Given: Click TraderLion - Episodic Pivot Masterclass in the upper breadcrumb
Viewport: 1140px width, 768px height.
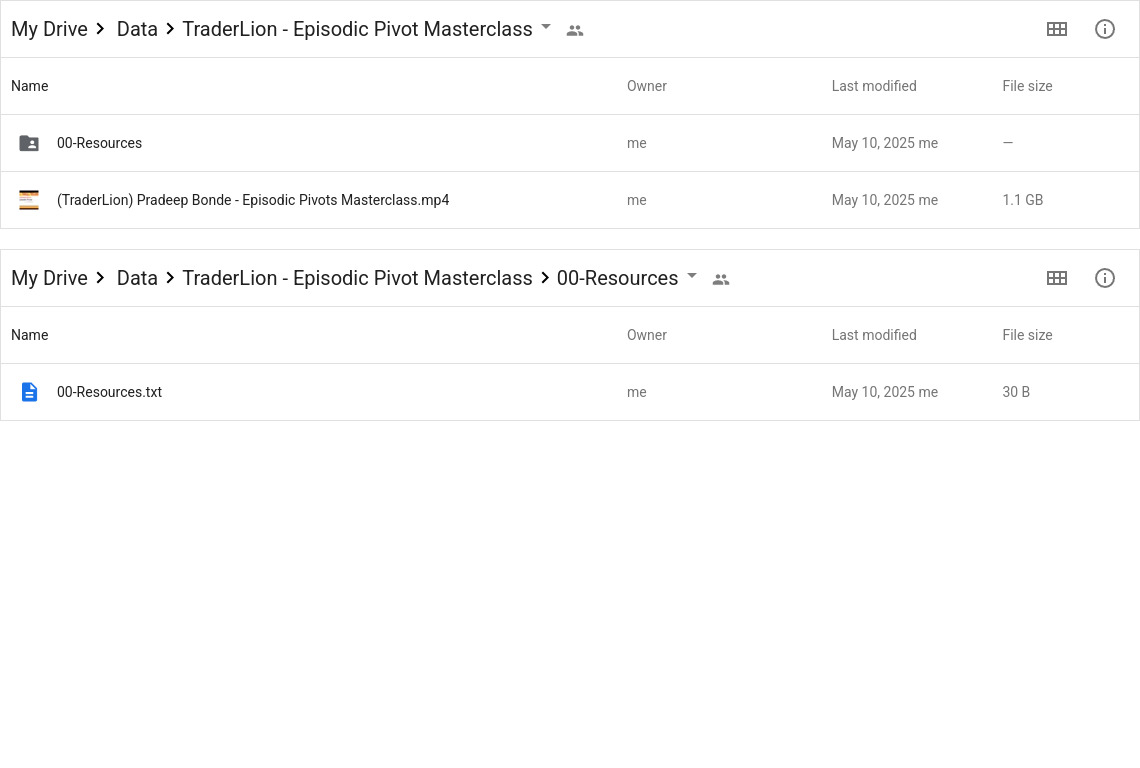Looking at the screenshot, I should click(x=357, y=29).
